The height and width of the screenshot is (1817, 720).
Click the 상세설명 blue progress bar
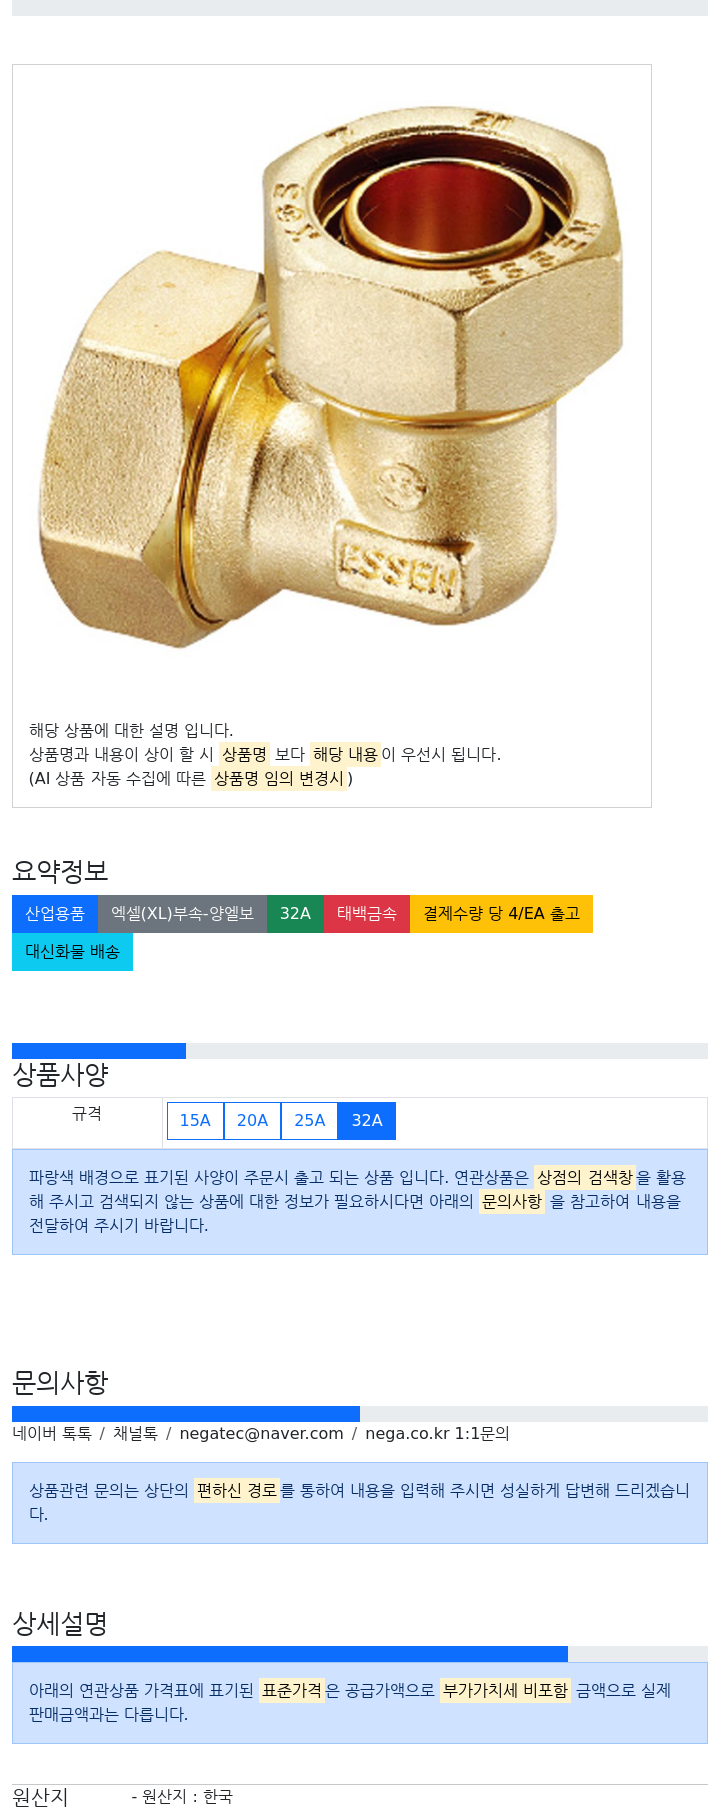point(290,1655)
